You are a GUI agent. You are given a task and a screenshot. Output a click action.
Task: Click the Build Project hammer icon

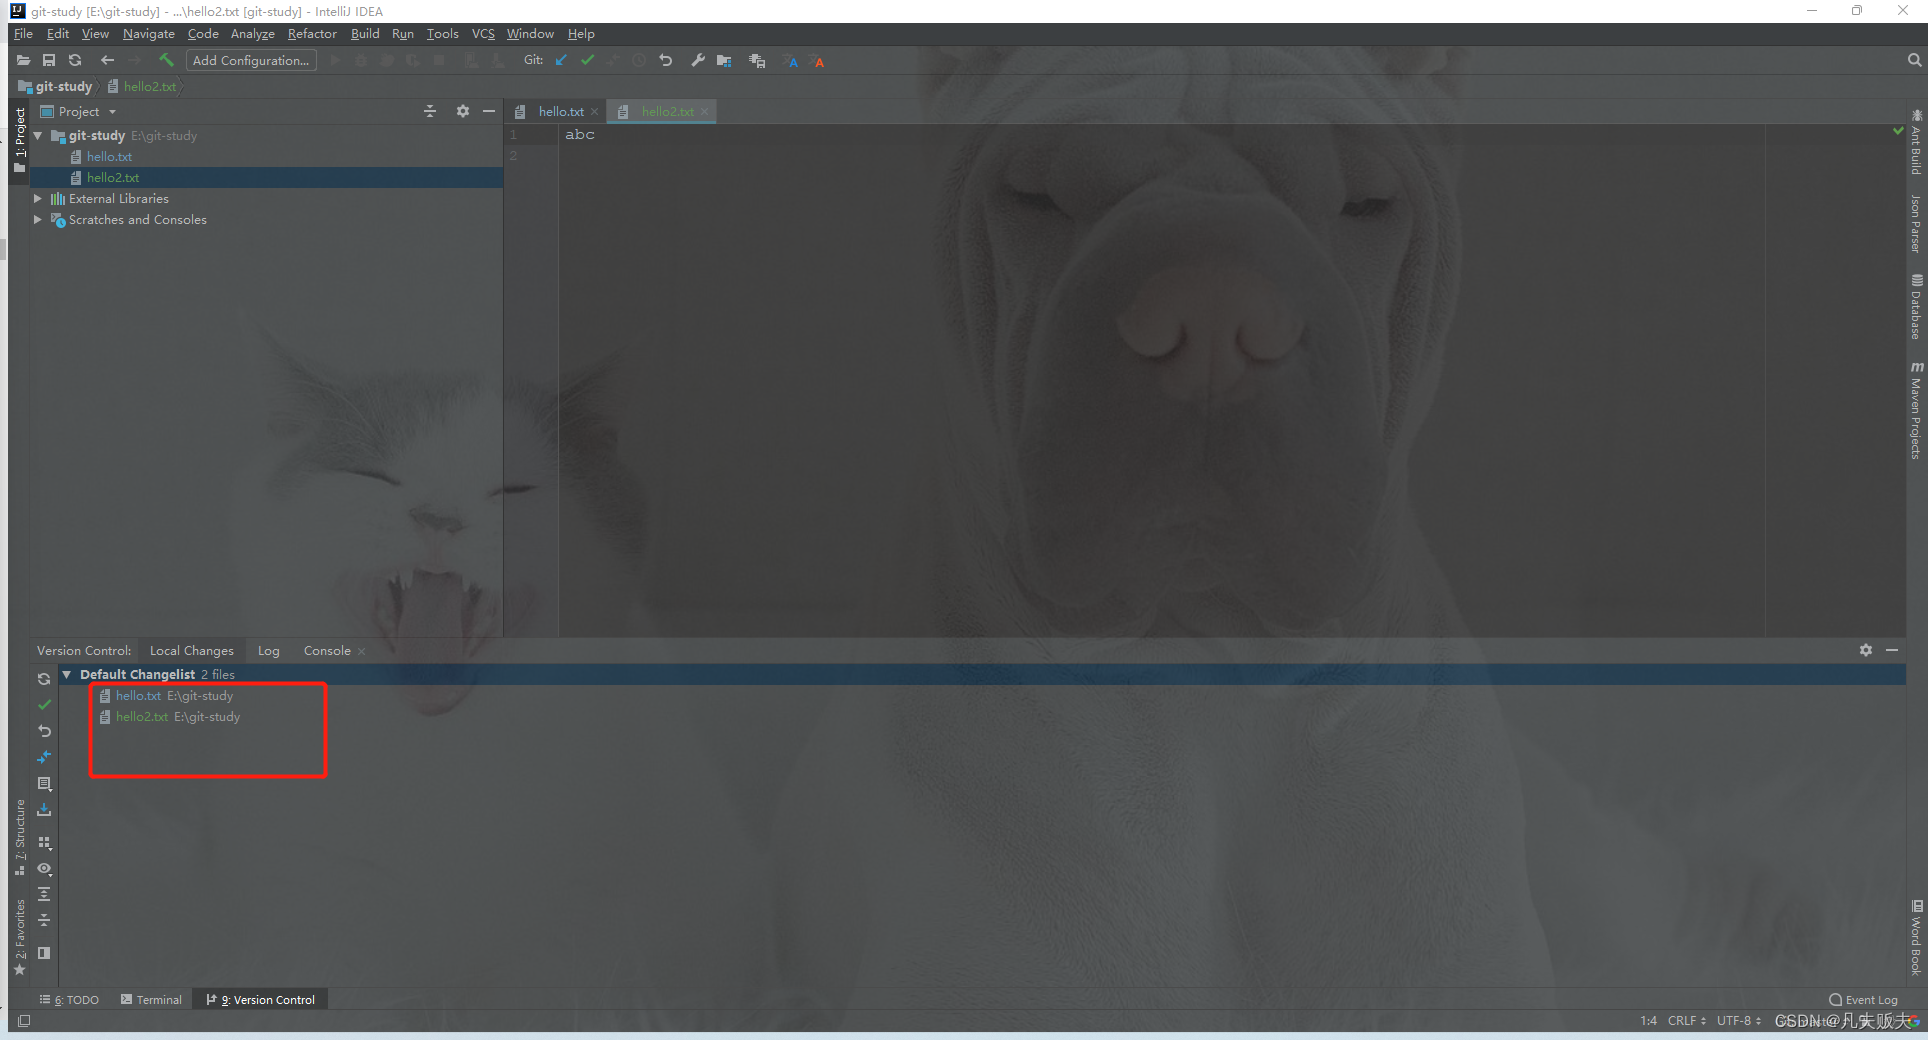point(166,61)
